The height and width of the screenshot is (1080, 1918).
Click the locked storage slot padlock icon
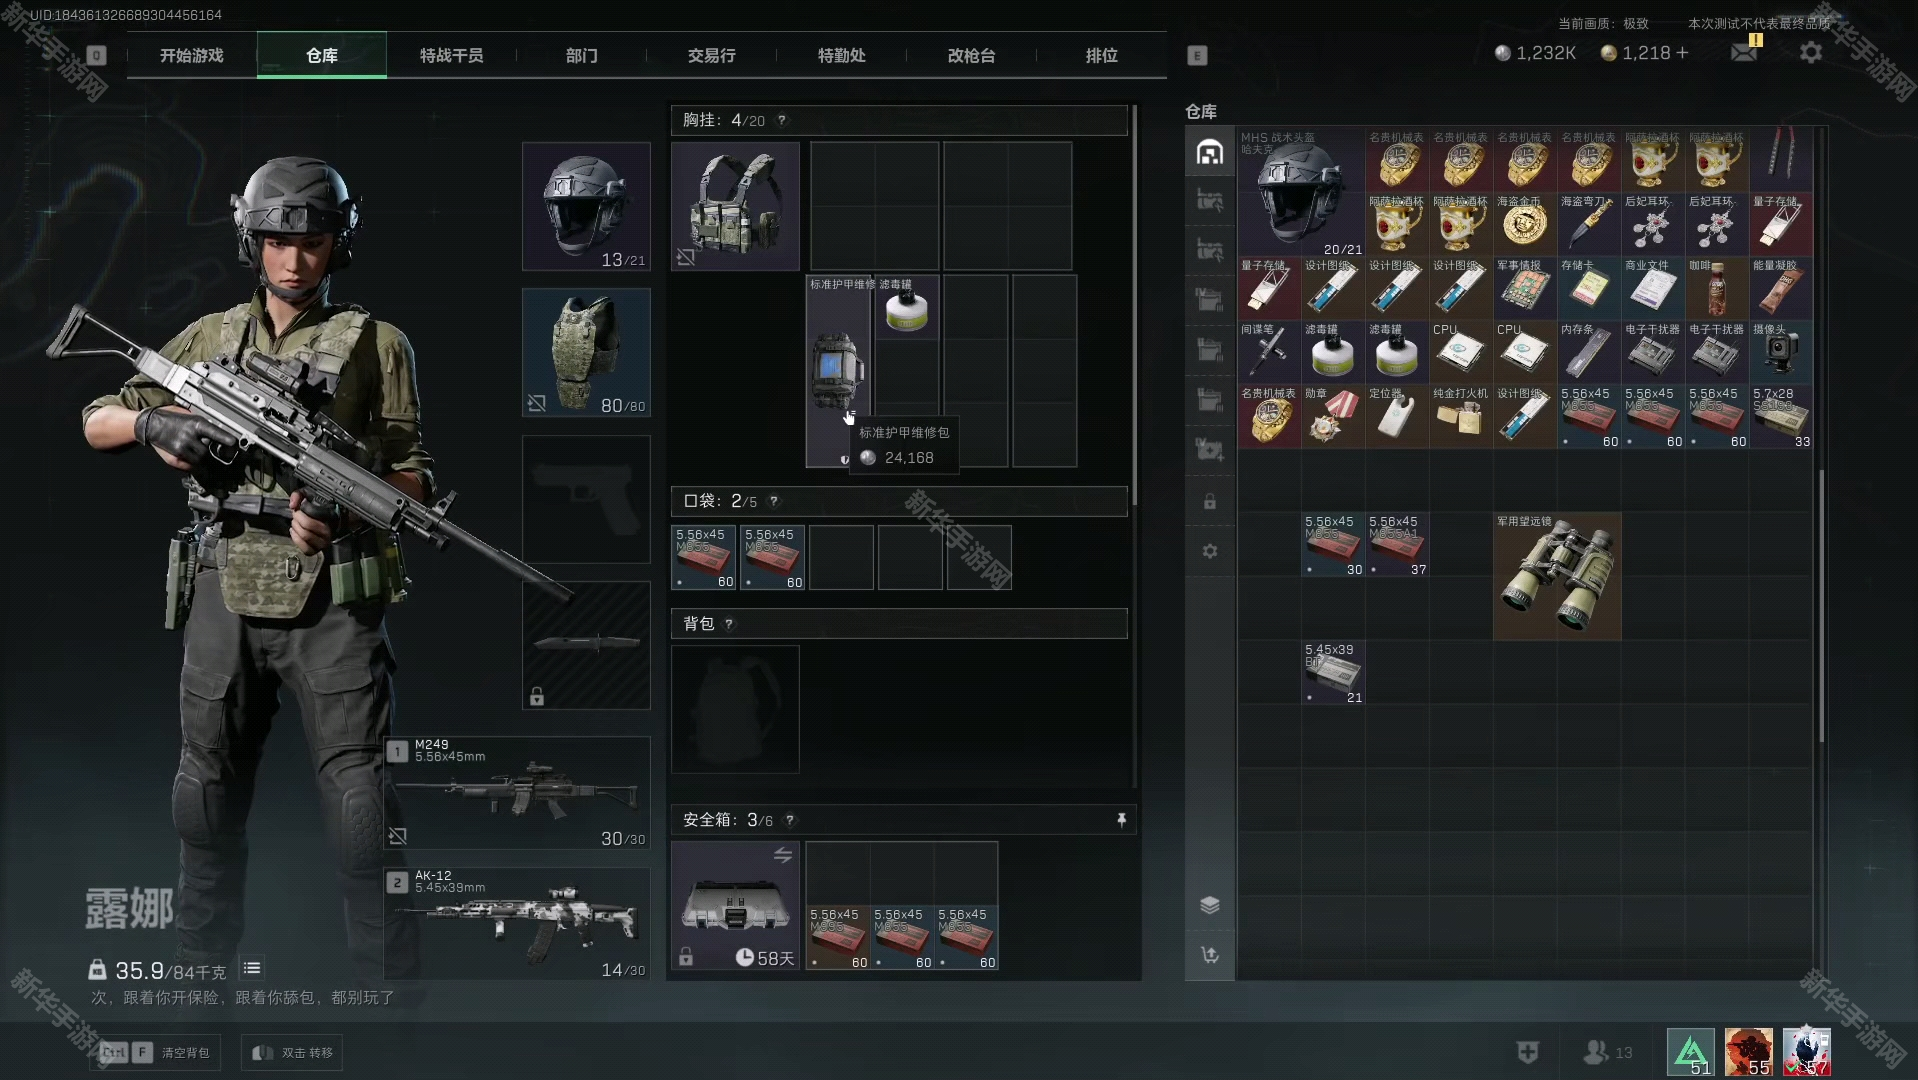coord(1210,502)
